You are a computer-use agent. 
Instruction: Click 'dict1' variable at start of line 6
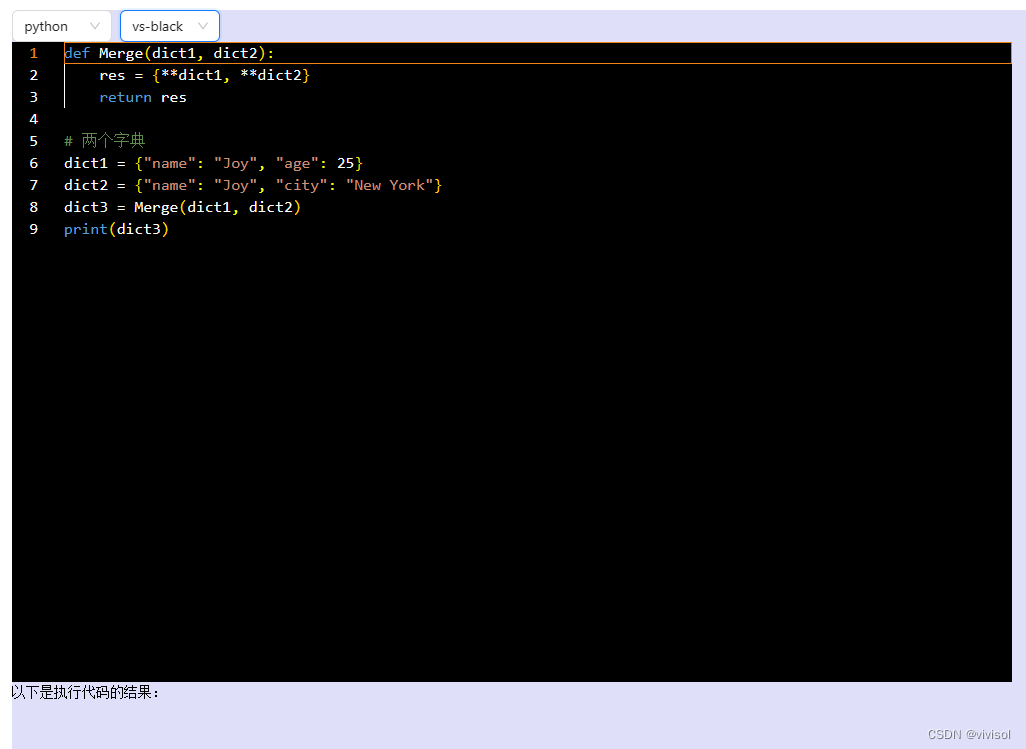coord(86,163)
